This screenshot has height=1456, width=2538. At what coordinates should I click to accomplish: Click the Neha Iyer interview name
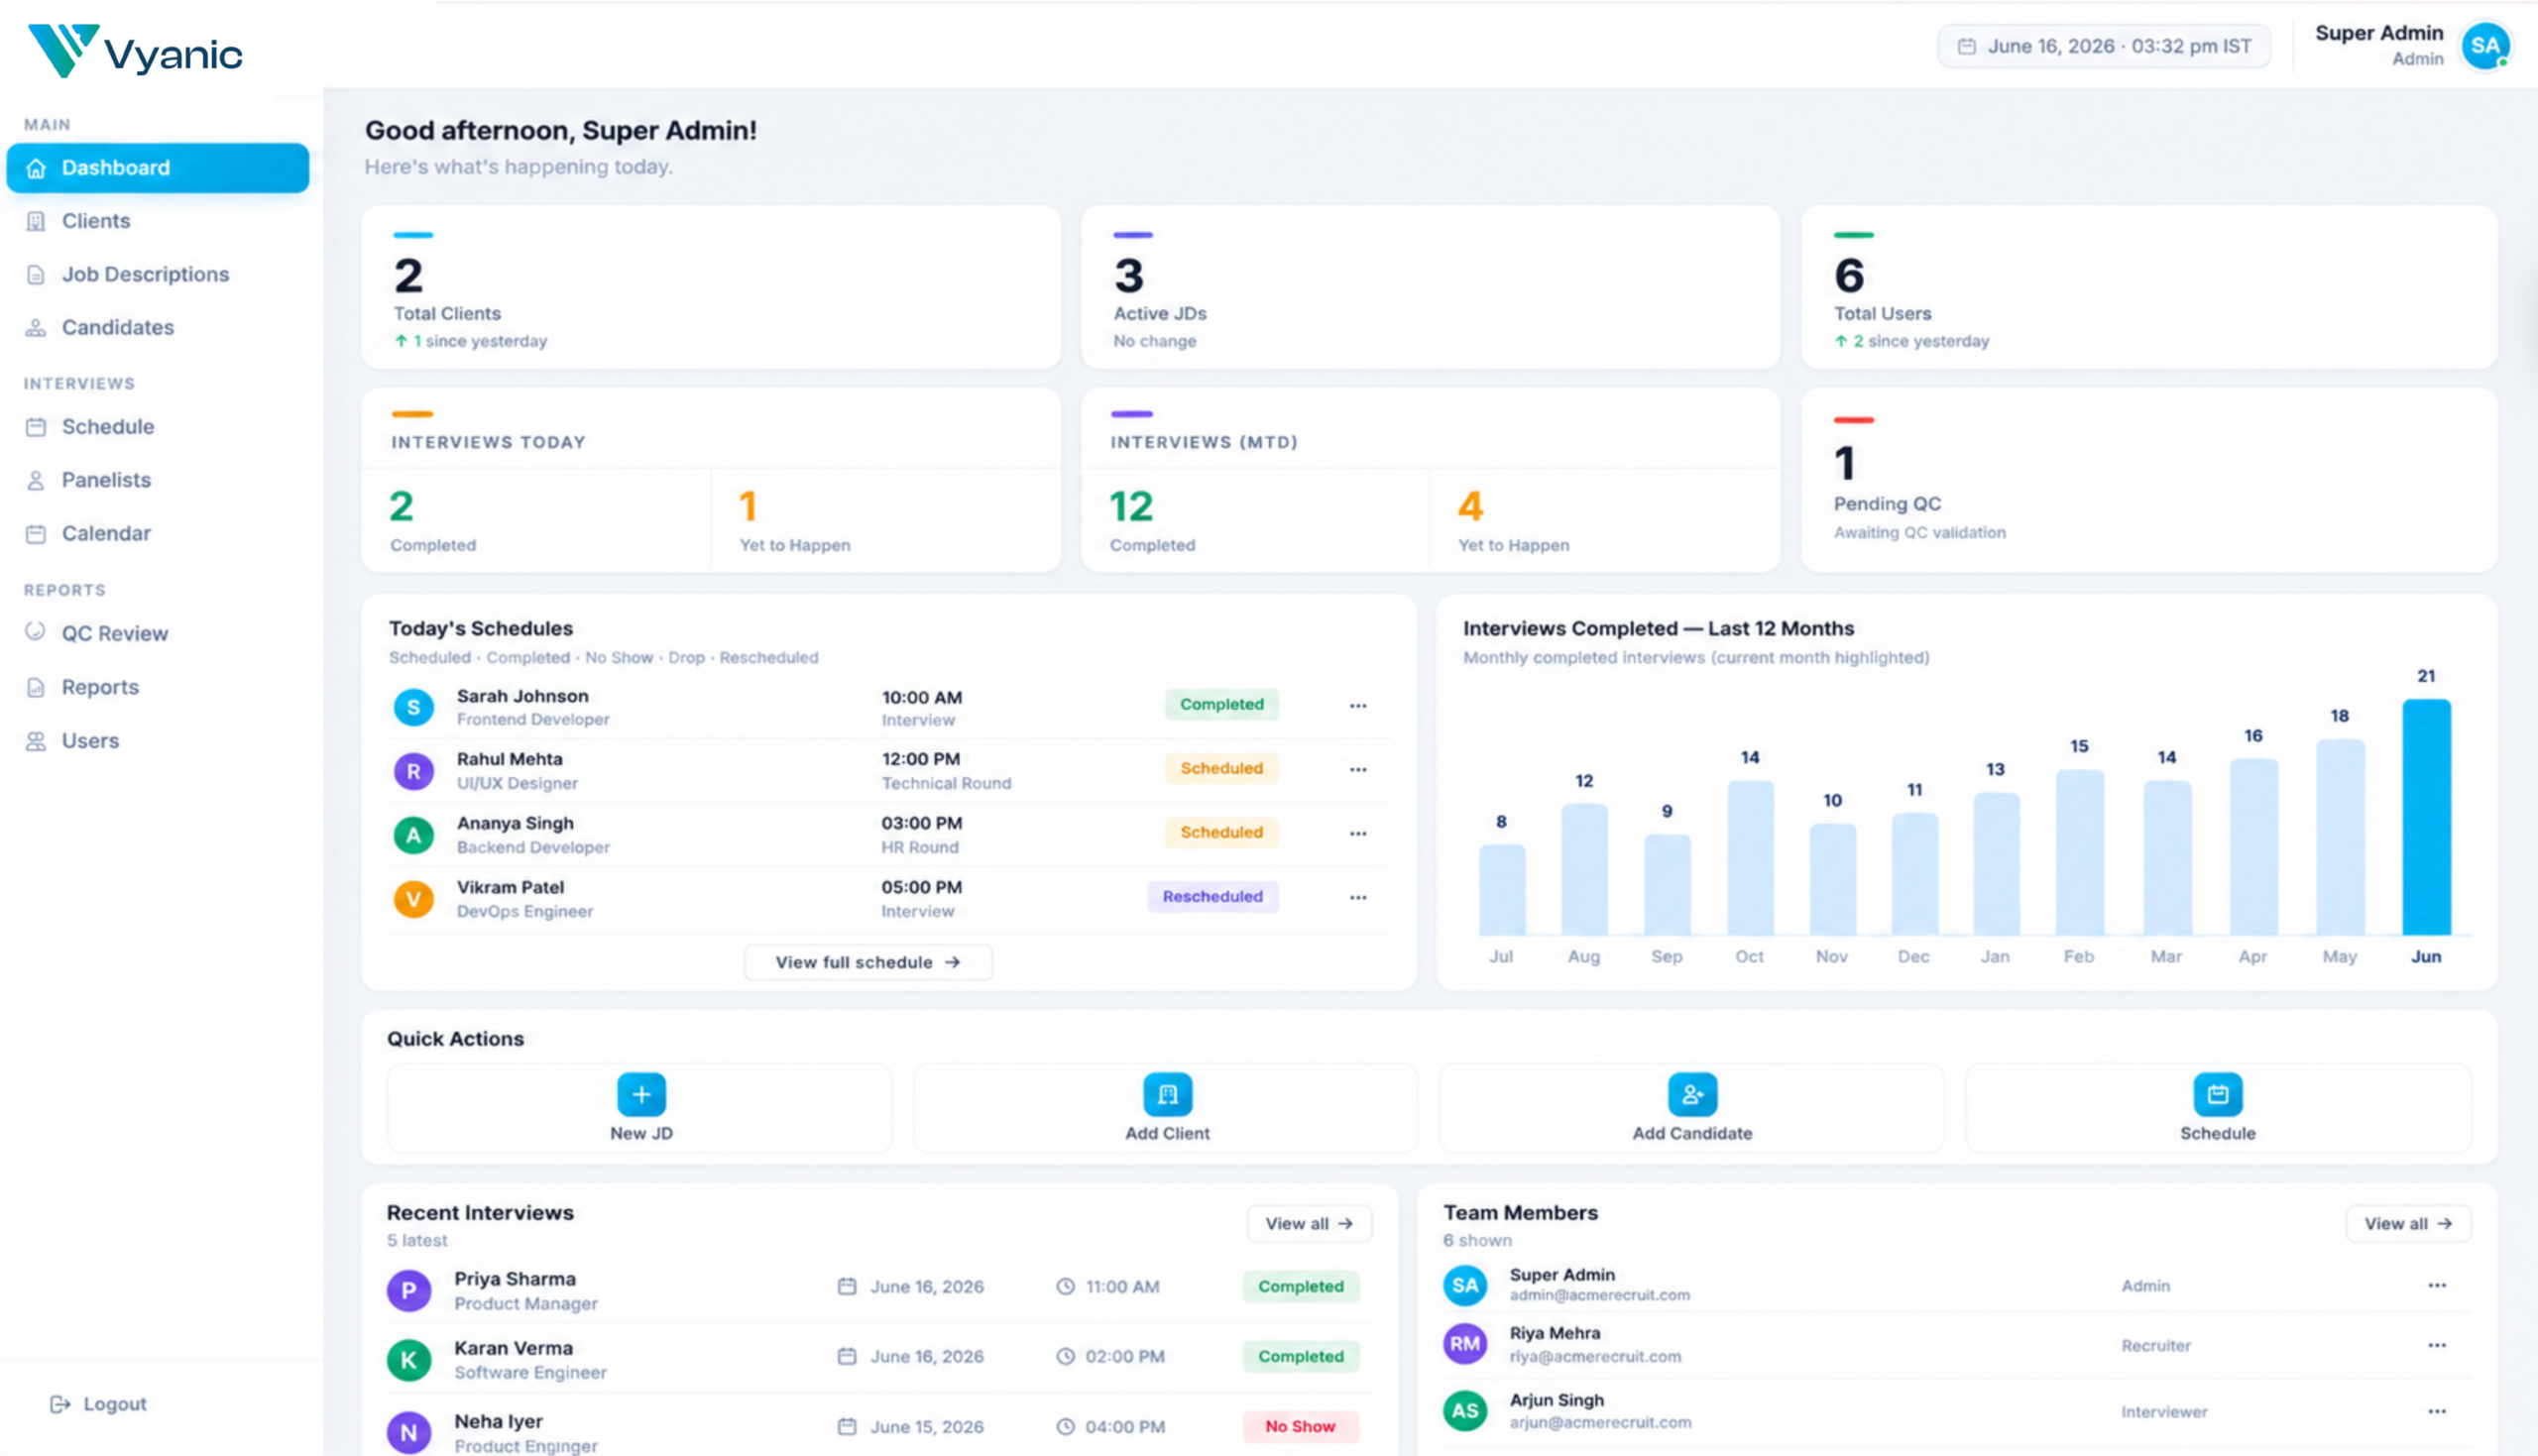point(498,1421)
